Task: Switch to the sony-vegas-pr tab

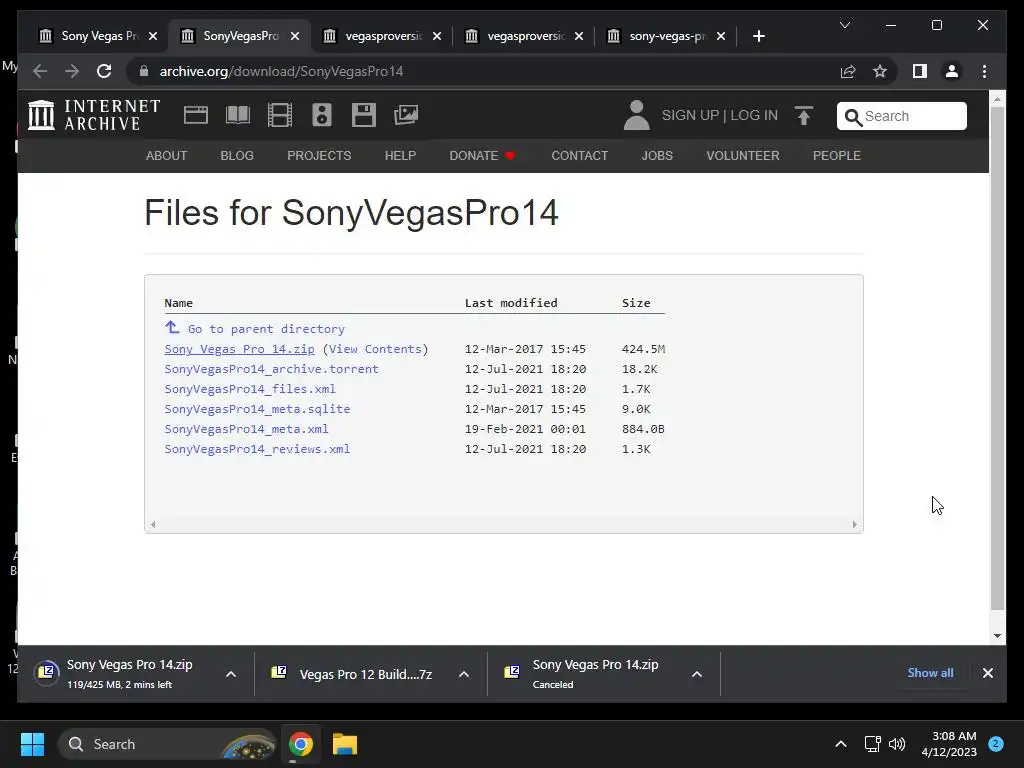Action: (666, 36)
